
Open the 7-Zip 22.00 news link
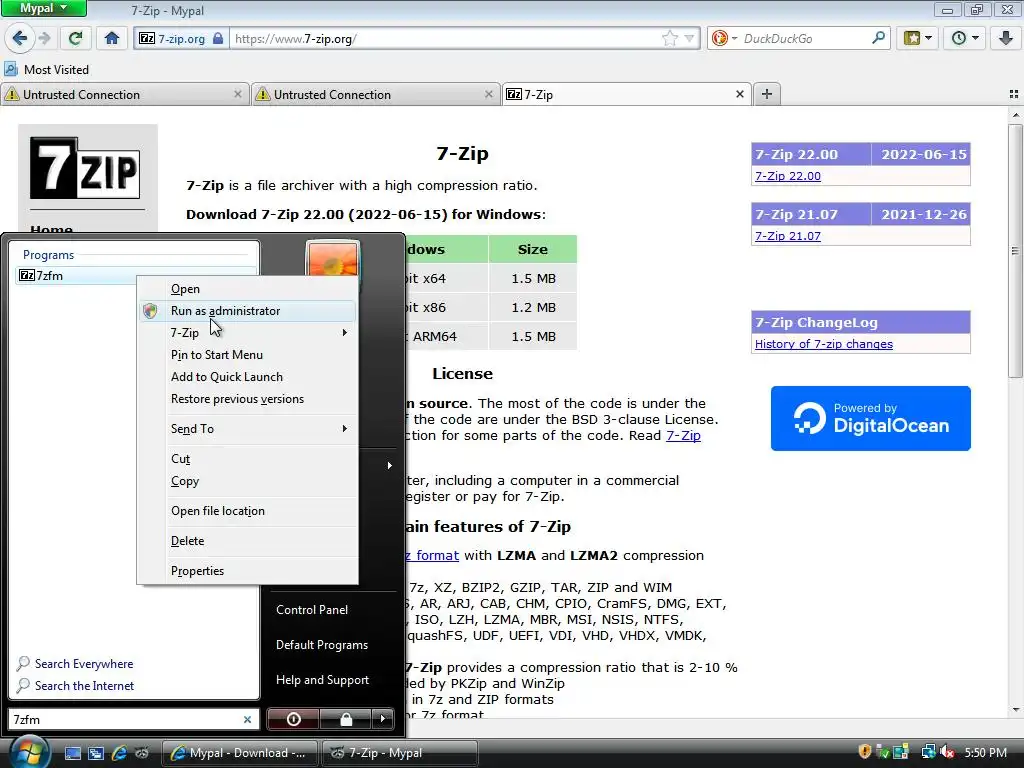(x=788, y=176)
